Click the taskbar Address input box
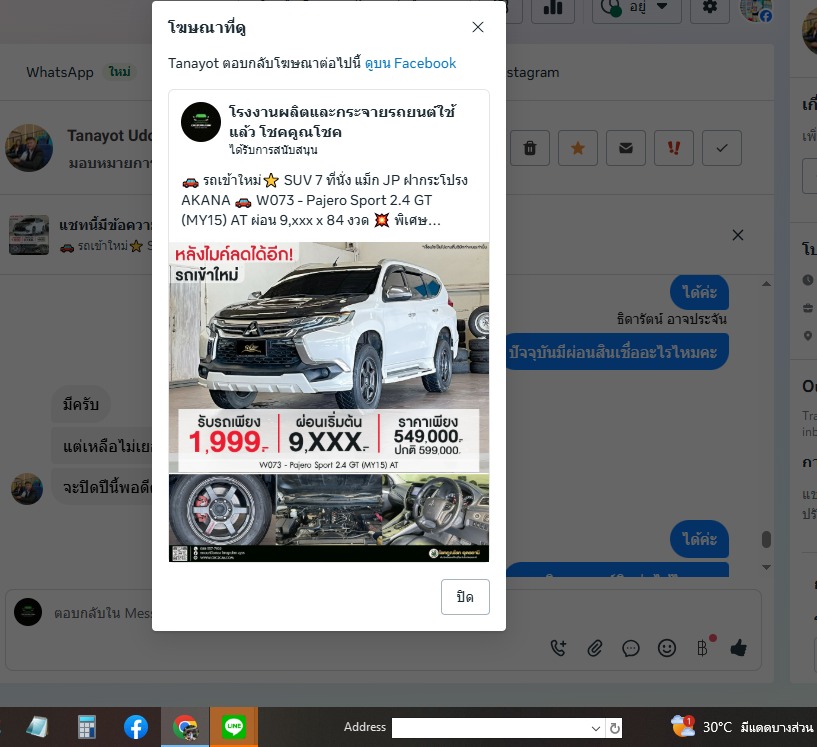Viewport: 817px width, 747px height. pyautogui.click(x=491, y=728)
